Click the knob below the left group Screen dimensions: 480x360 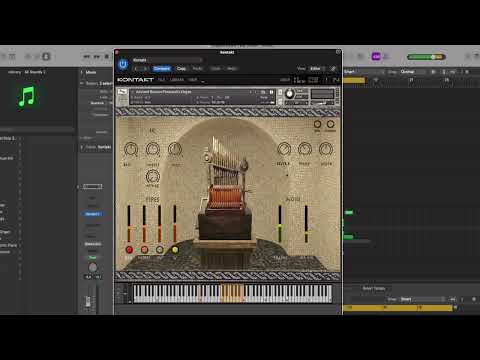[x=153, y=176]
